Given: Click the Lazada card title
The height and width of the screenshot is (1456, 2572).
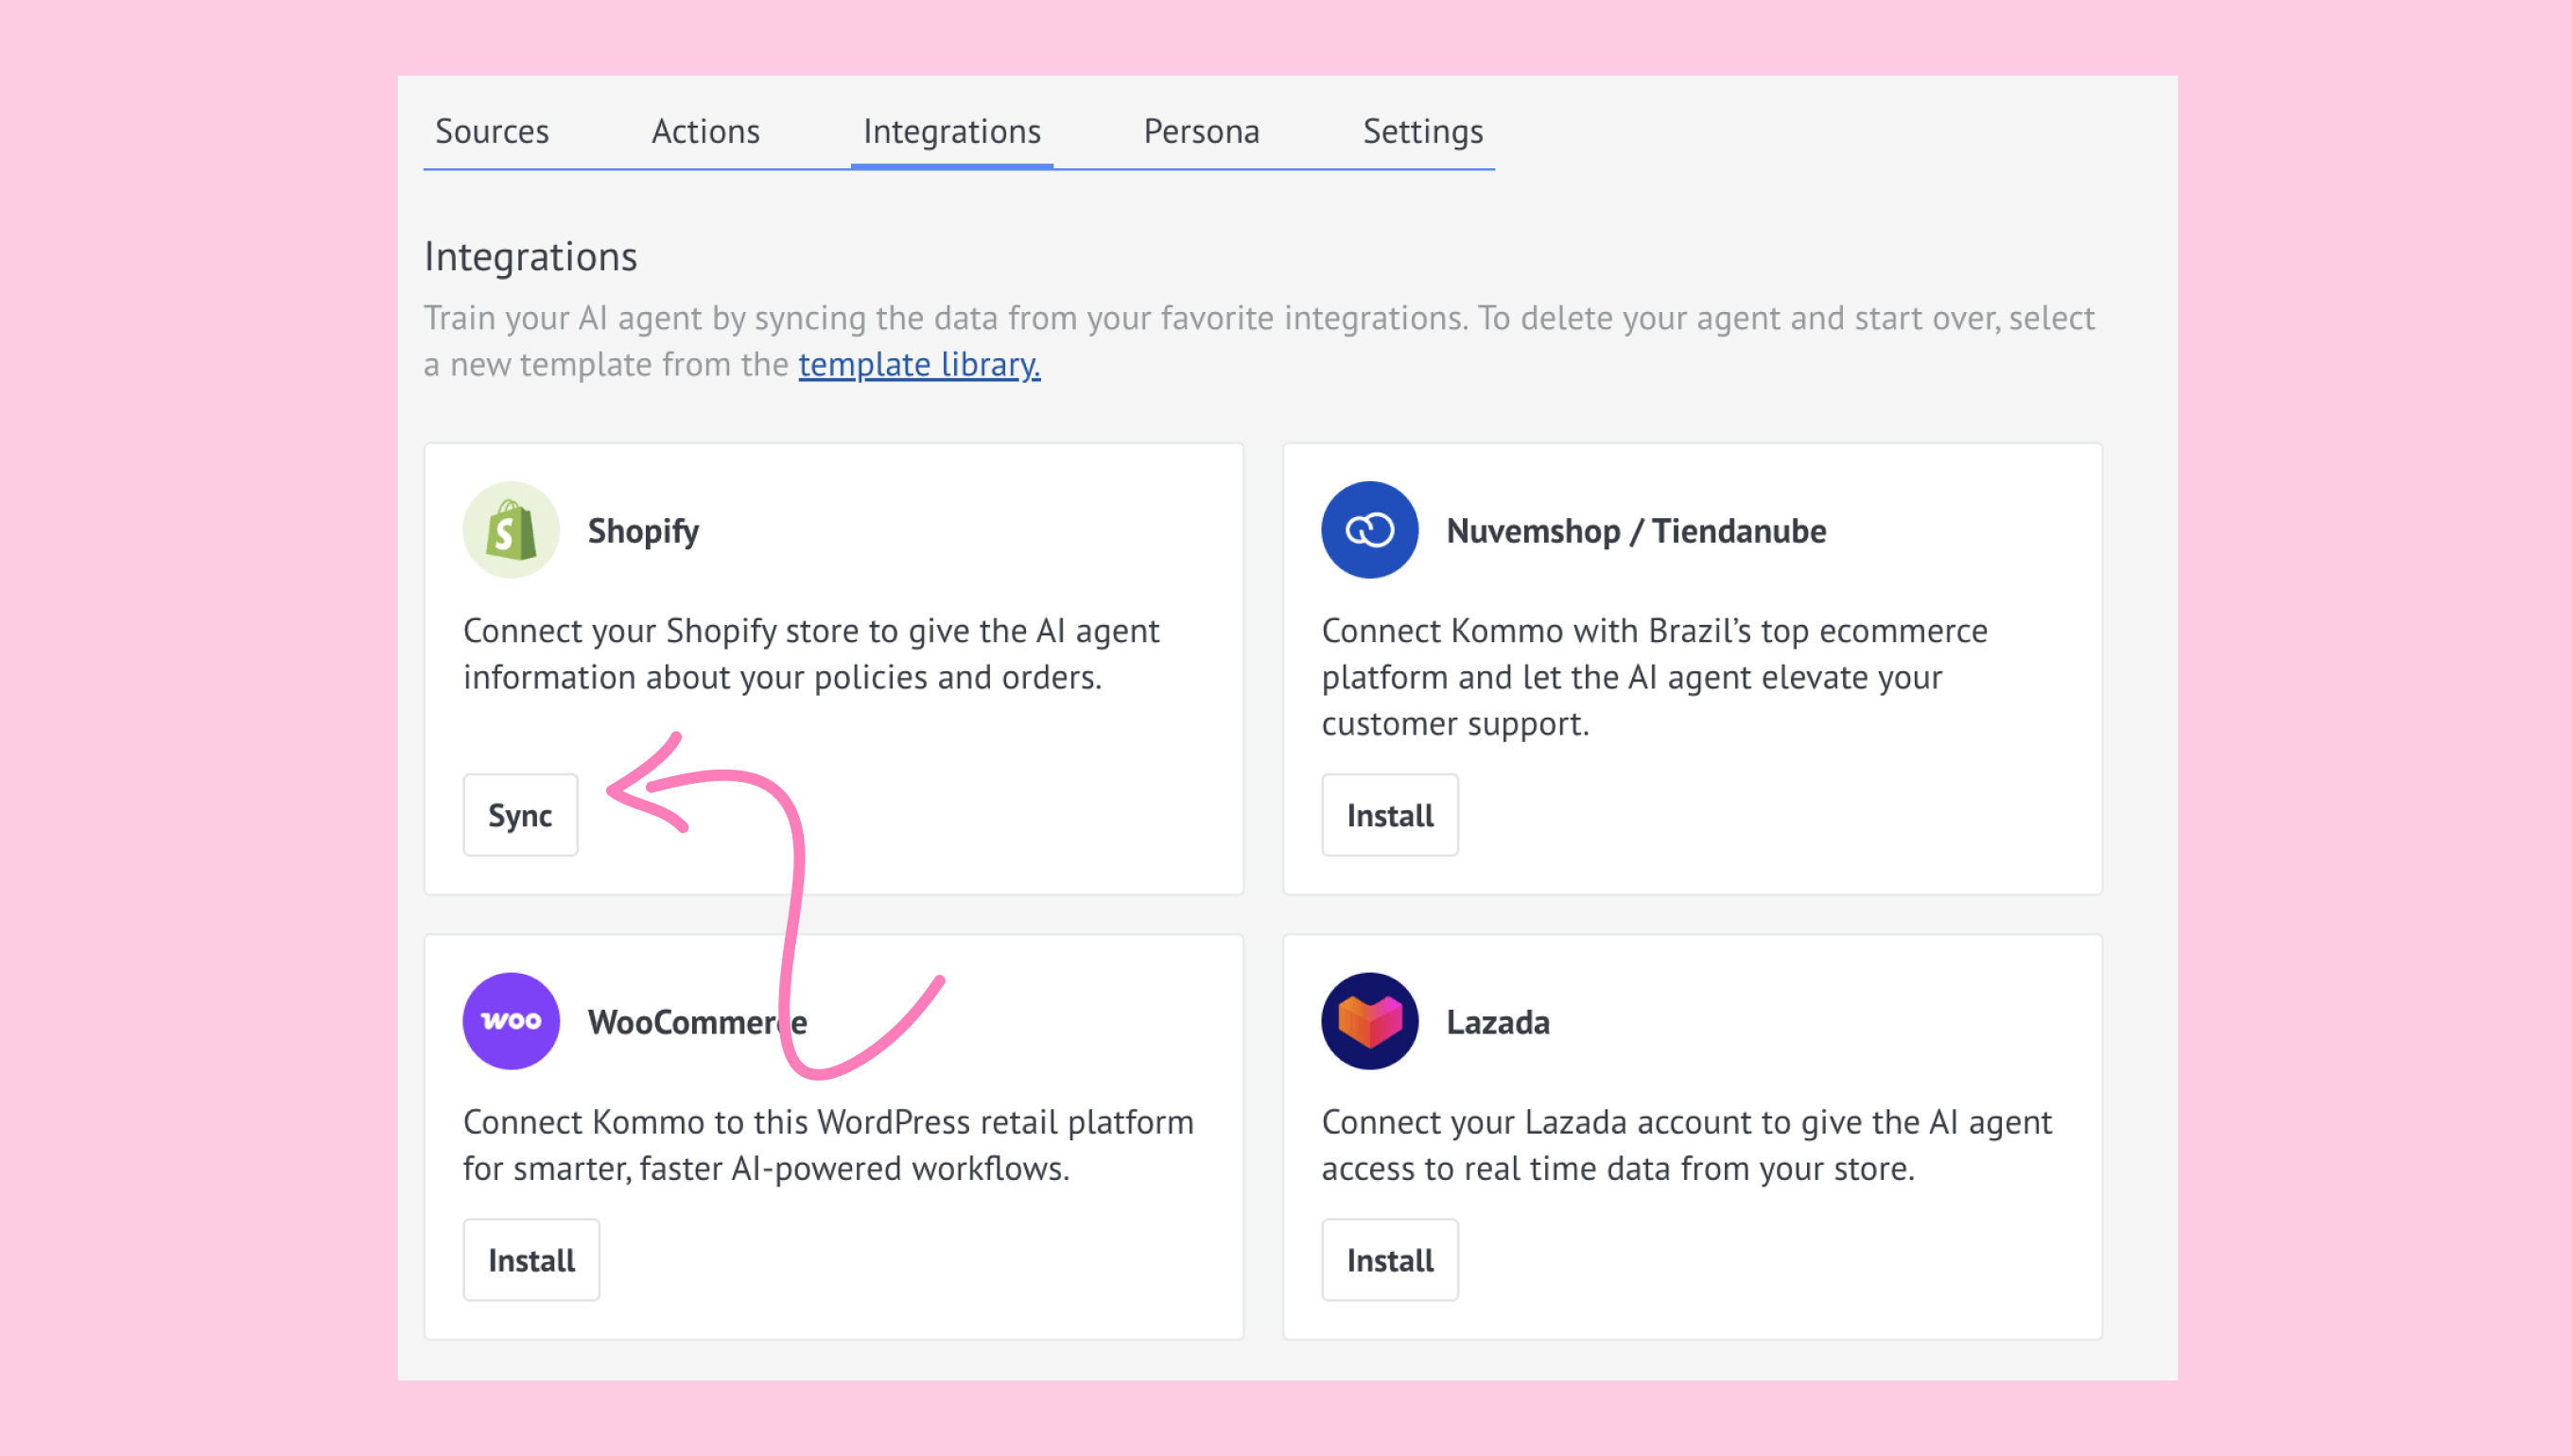Looking at the screenshot, I should pyautogui.click(x=1497, y=1022).
